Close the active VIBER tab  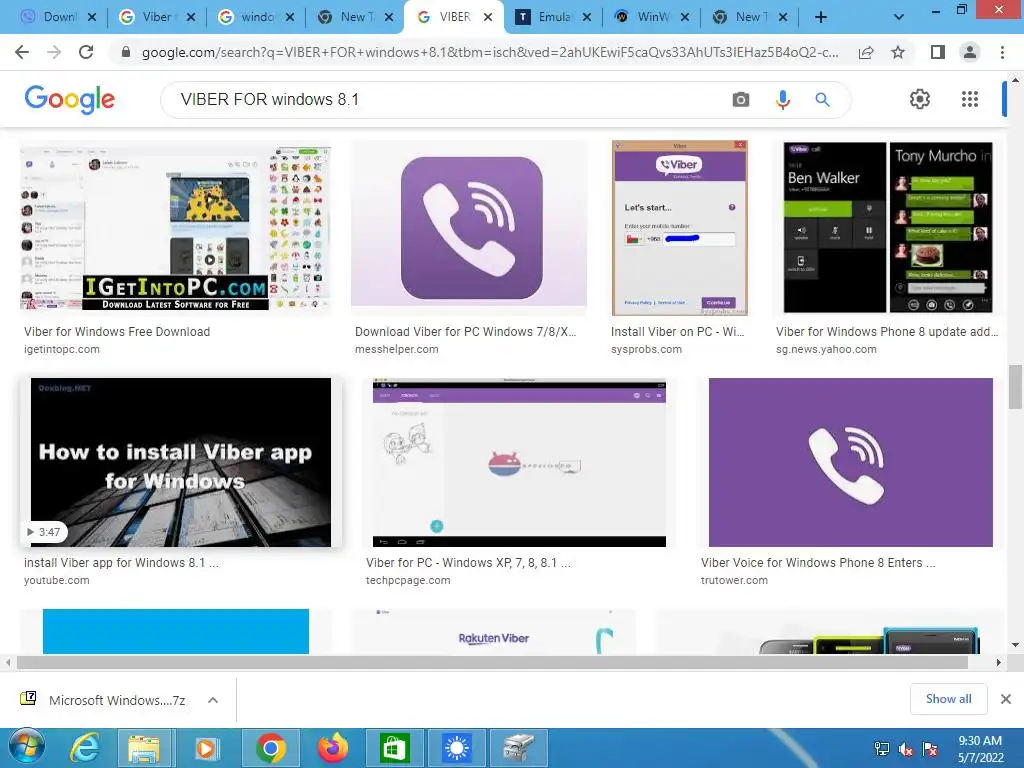pyautogui.click(x=488, y=18)
